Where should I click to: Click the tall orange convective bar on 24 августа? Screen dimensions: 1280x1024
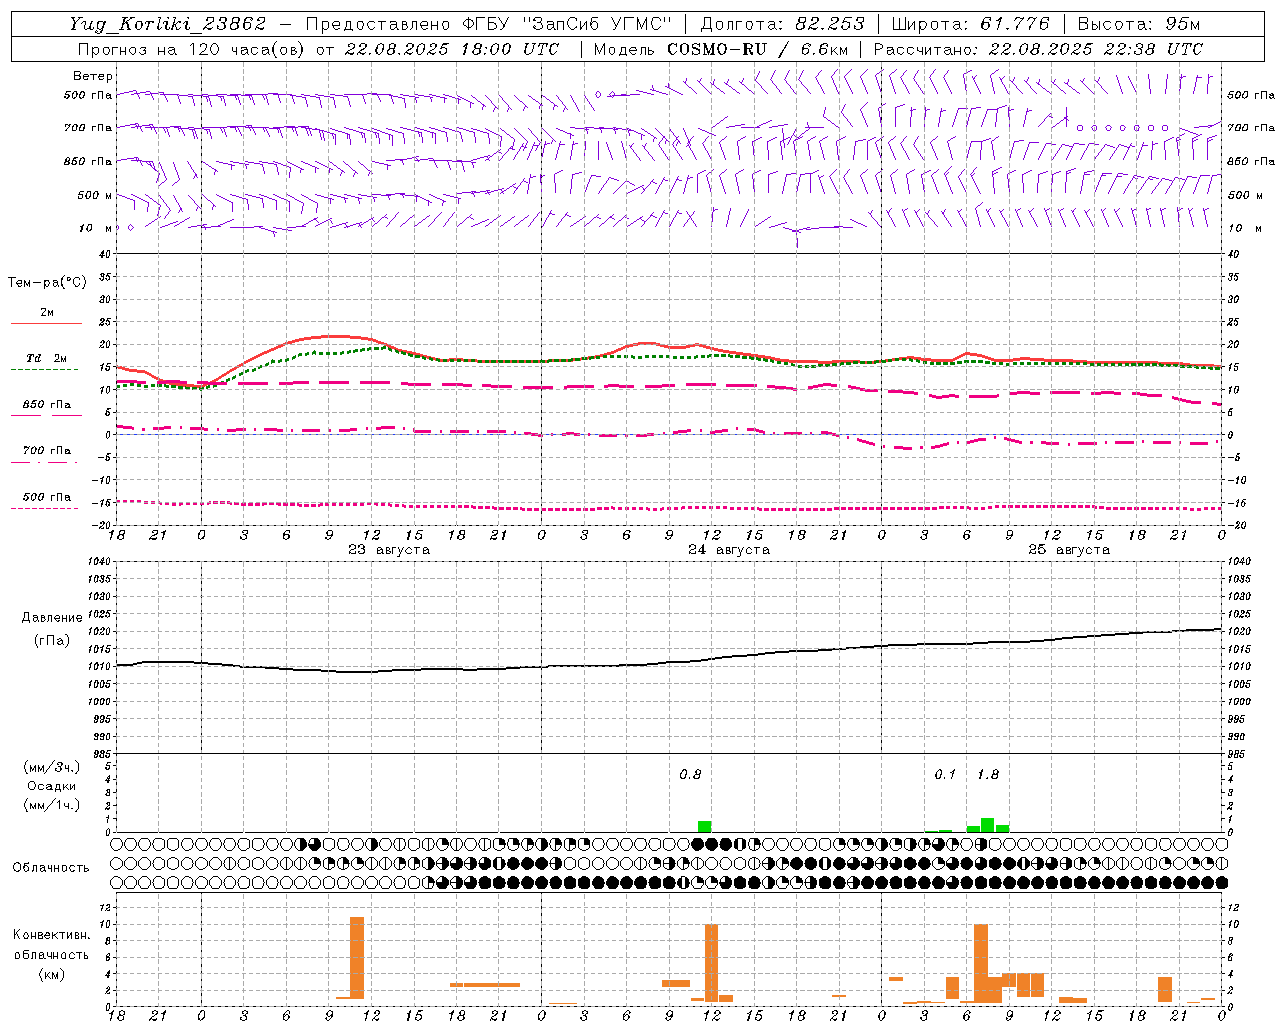coord(712,963)
